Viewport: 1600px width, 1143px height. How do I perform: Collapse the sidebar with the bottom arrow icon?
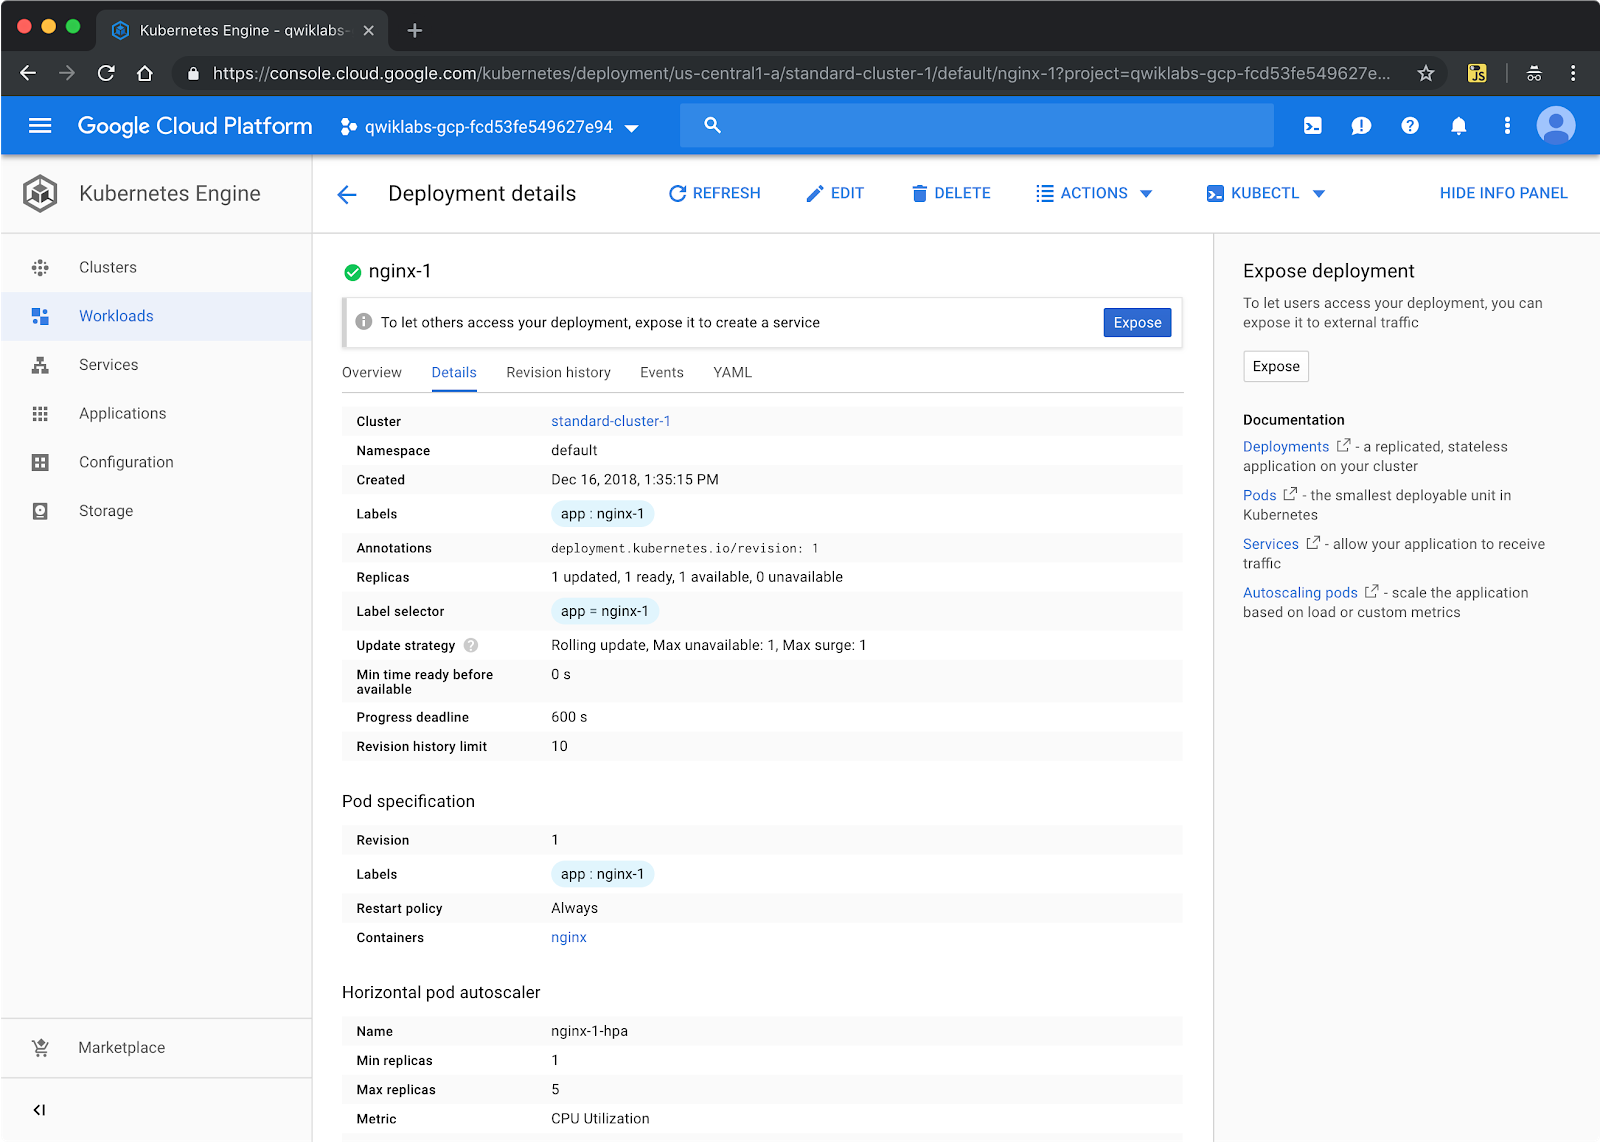pos(40,1110)
